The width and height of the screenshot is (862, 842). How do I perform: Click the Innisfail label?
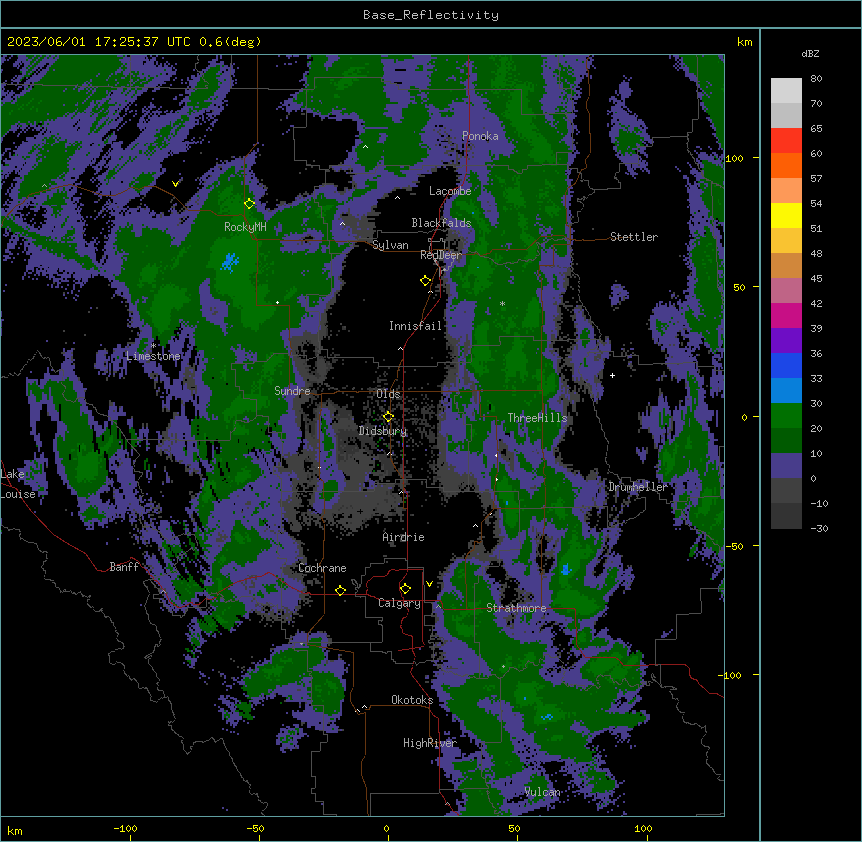point(415,326)
